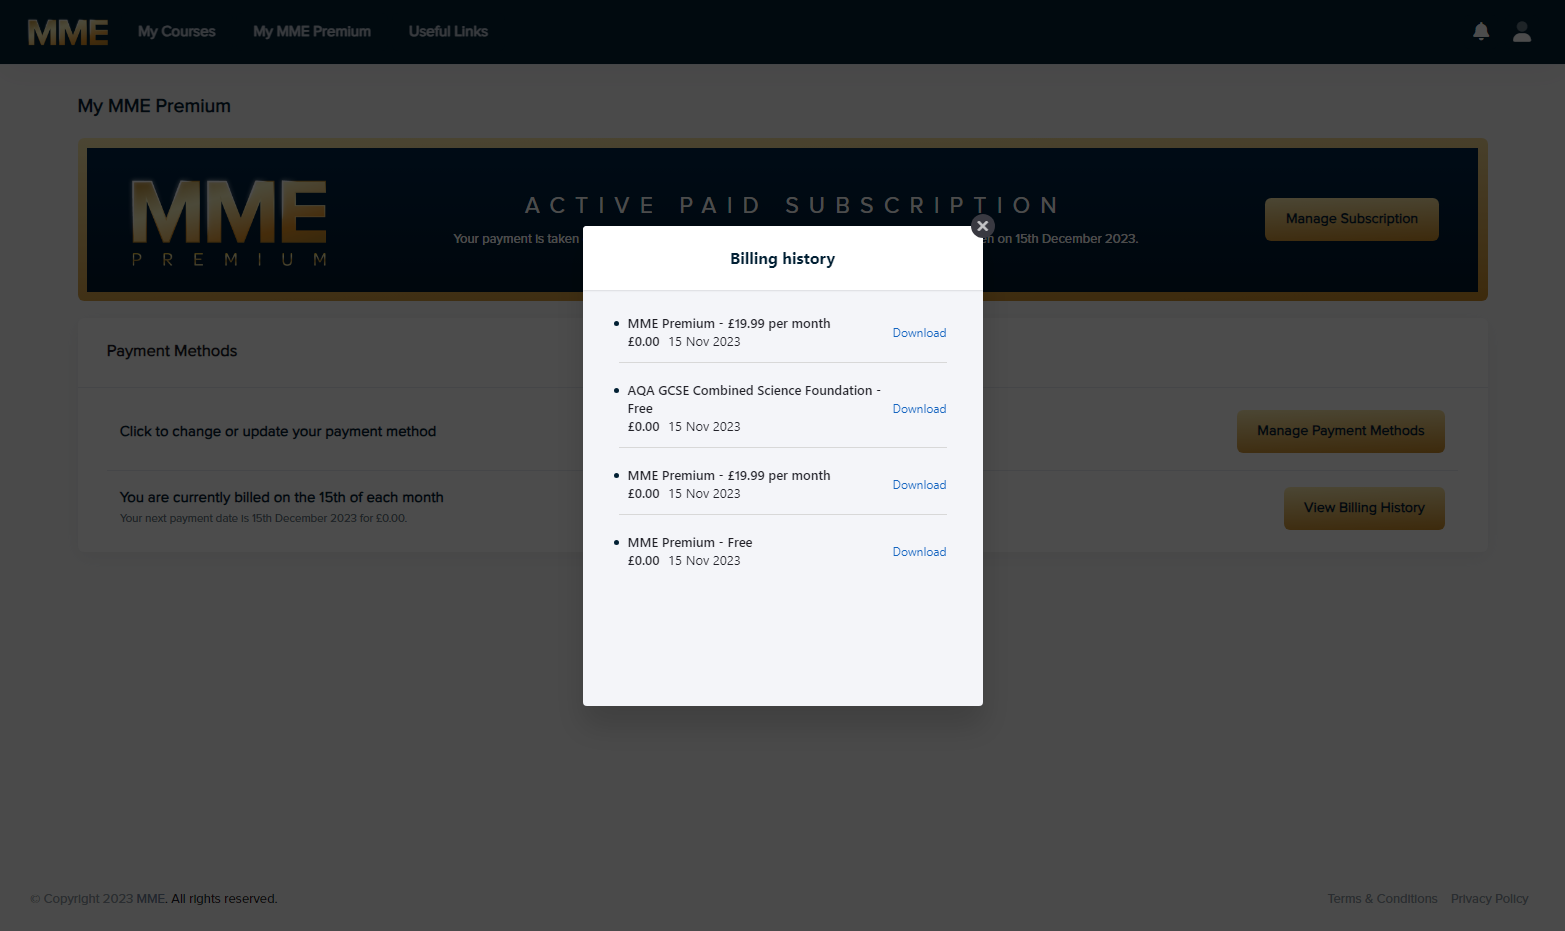Click the Manage Subscription button
Screen dimensions: 1565x931
click(x=1351, y=219)
